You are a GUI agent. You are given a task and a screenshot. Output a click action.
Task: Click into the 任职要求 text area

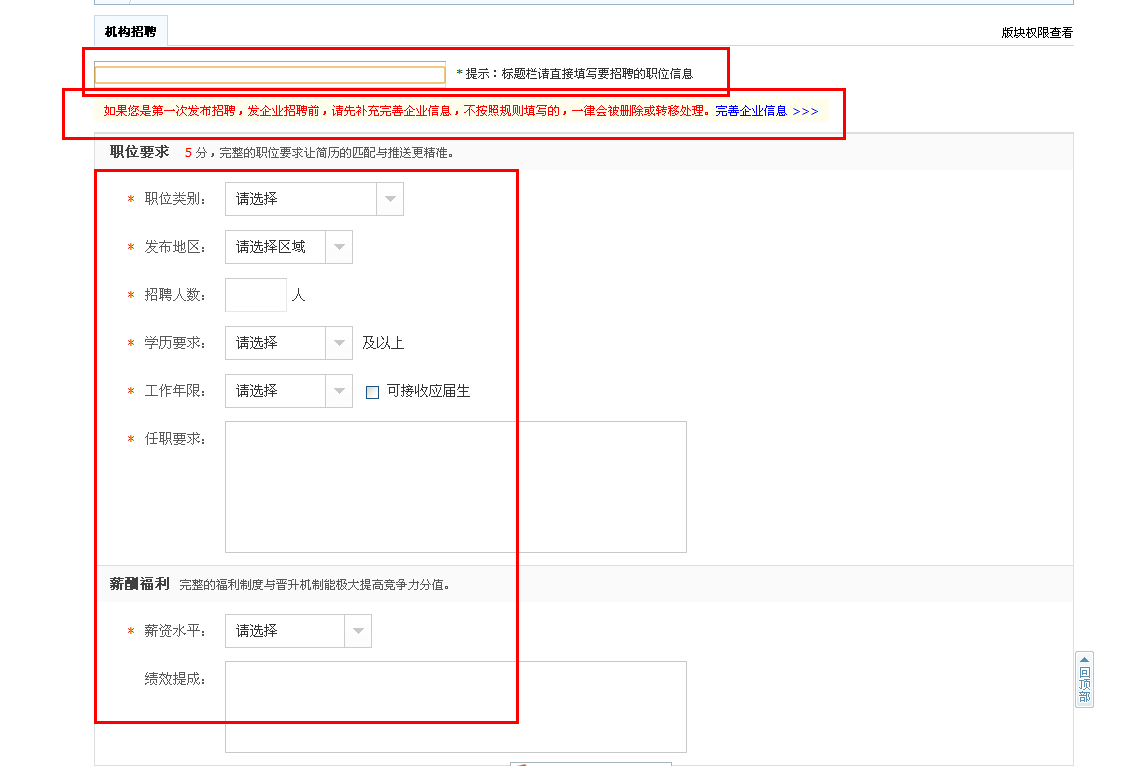coord(456,487)
